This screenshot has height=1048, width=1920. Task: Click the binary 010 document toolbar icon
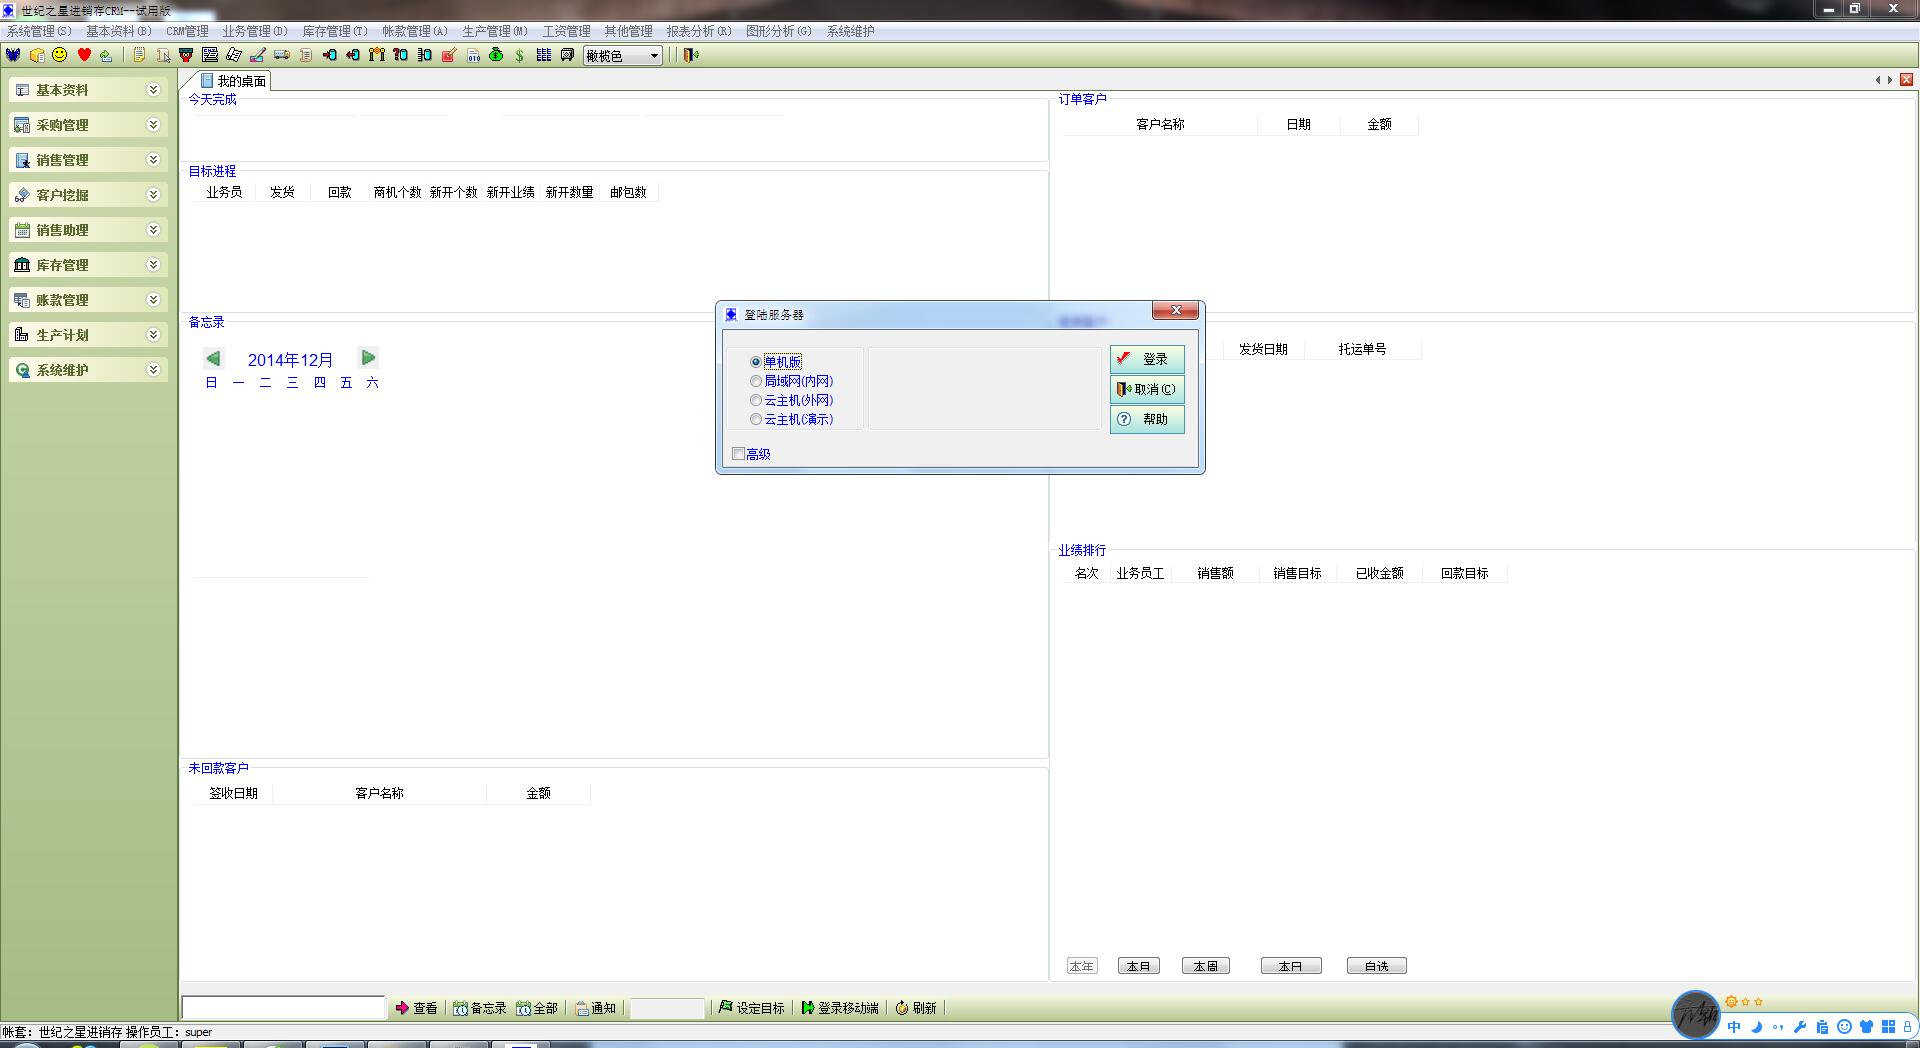(x=473, y=55)
